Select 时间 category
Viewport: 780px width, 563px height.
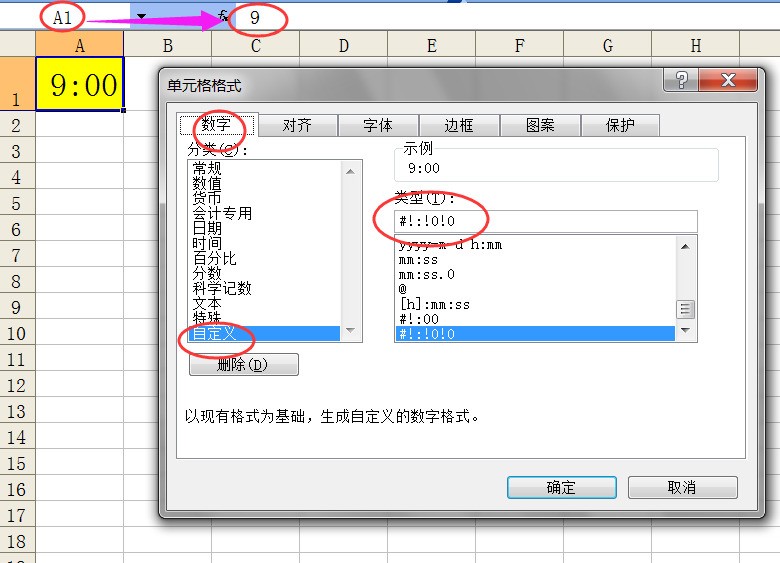pyautogui.click(x=265, y=243)
